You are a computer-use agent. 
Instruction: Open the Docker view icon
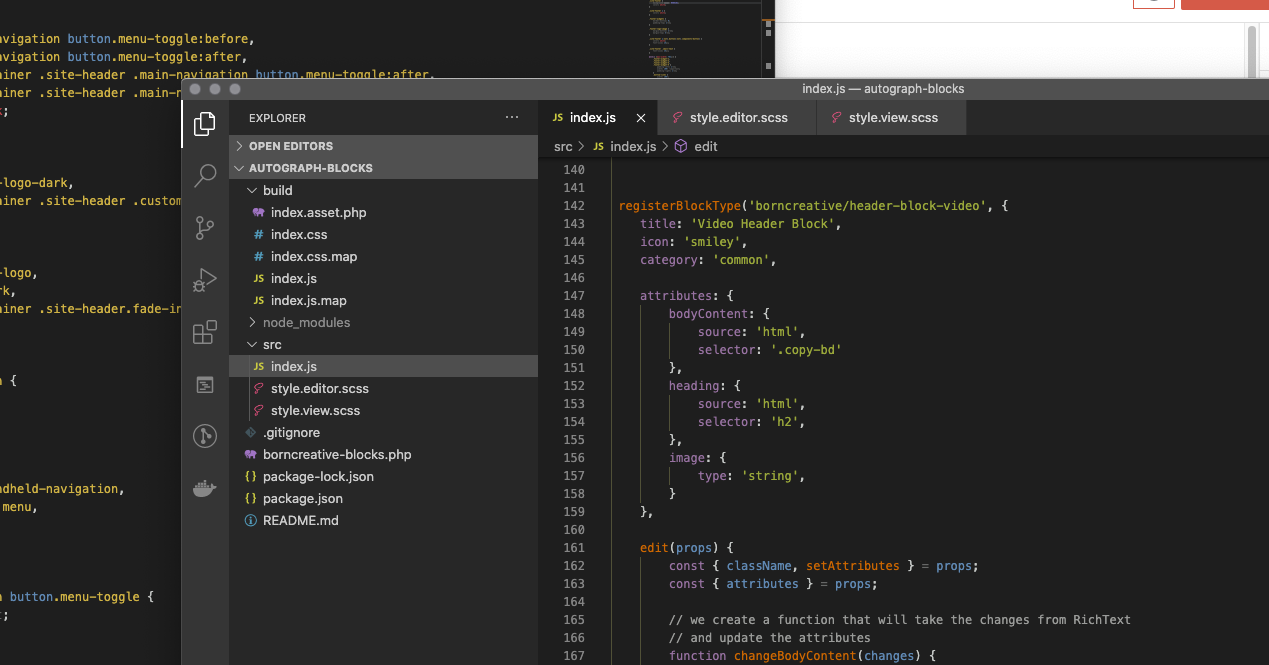205,488
